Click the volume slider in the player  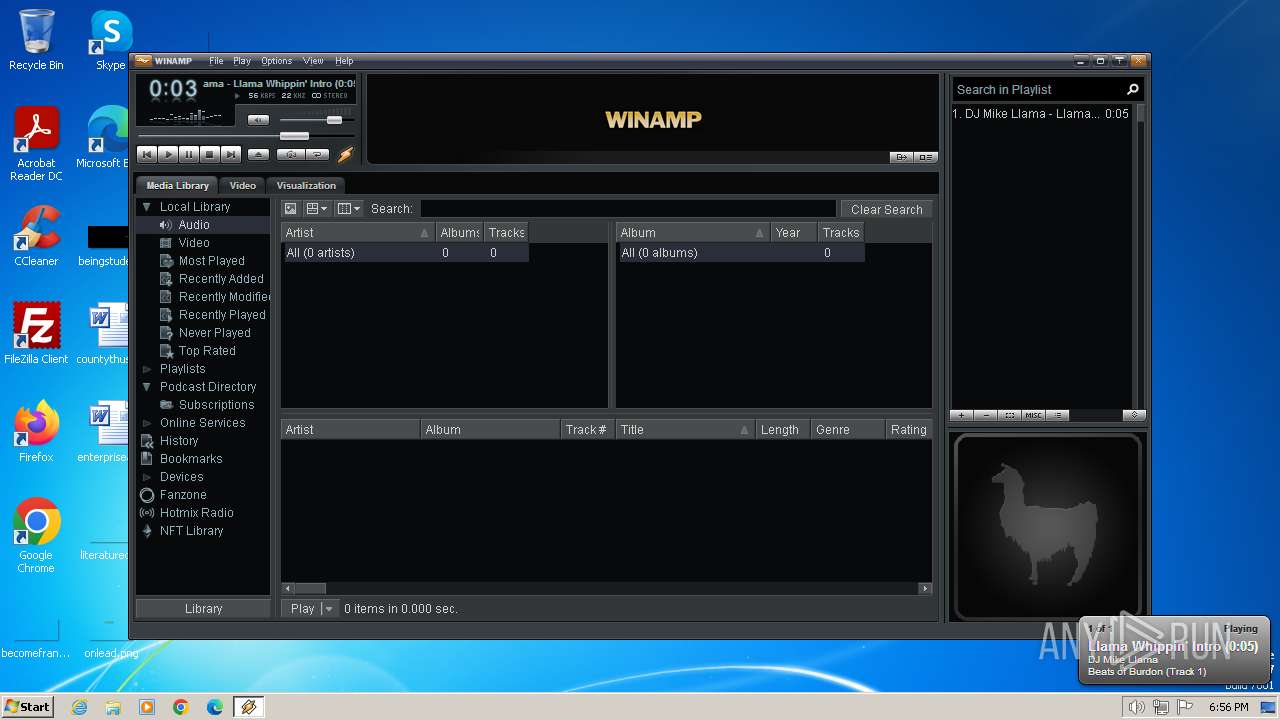coord(315,120)
